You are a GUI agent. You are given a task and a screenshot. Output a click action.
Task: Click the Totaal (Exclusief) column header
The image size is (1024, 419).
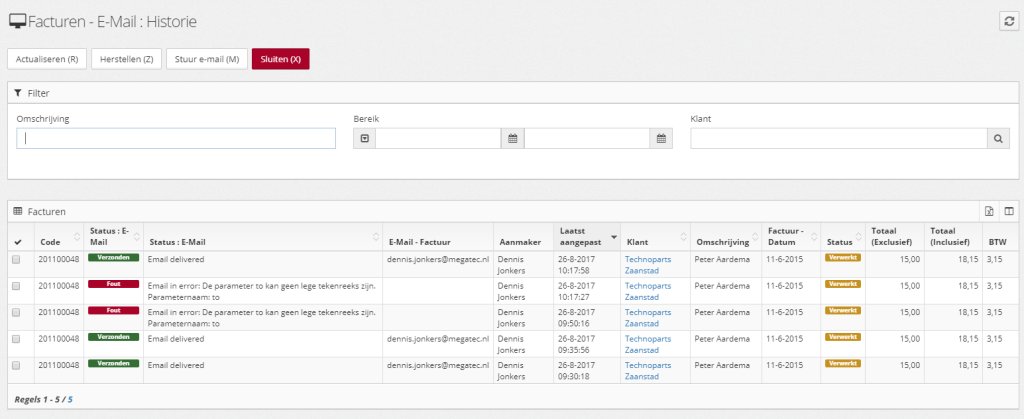coord(895,237)
